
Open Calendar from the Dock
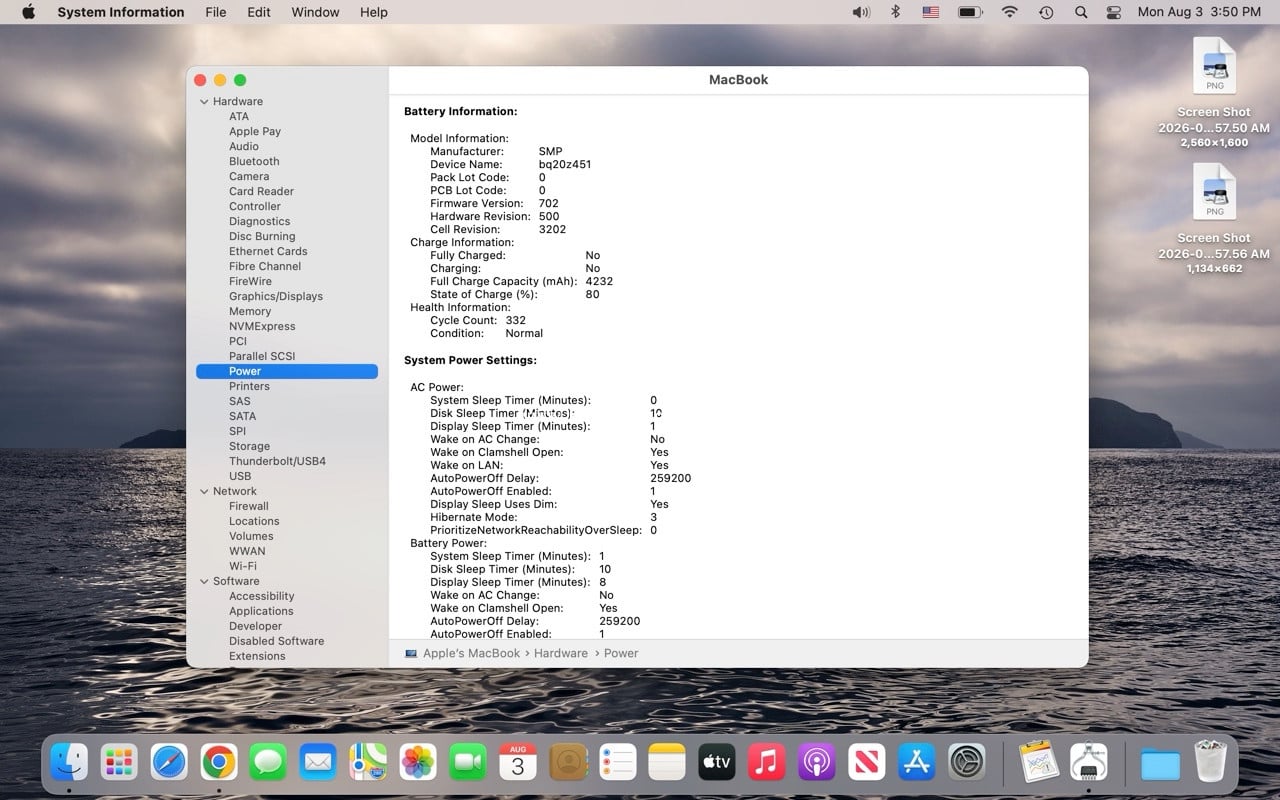[518, 763]
